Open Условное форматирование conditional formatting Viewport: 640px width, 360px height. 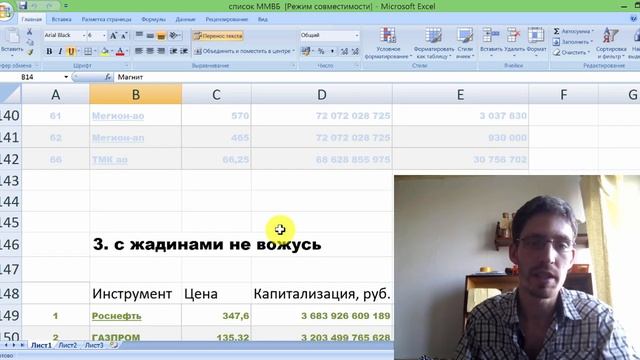coord(388,43)
